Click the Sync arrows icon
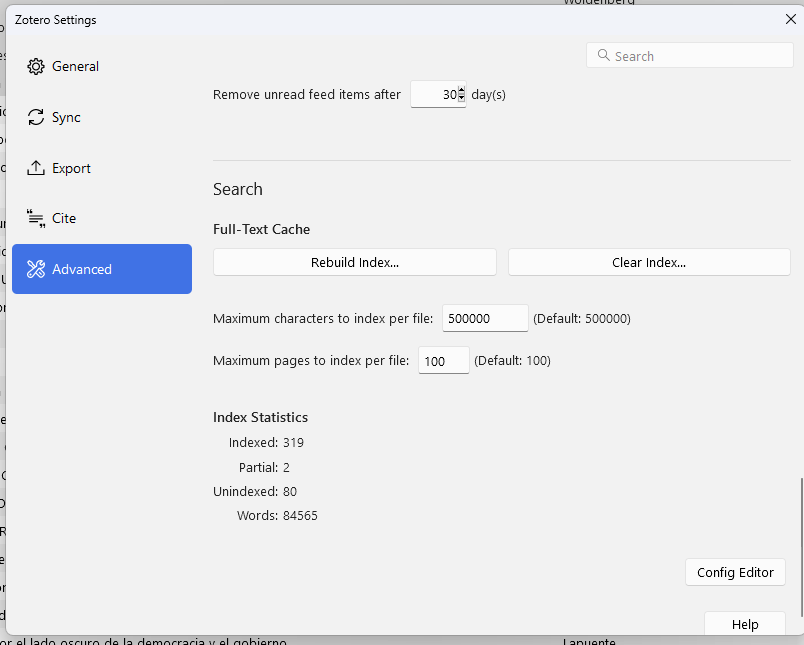The width and height of the screenshot is (804, 645). pos(36,117)
